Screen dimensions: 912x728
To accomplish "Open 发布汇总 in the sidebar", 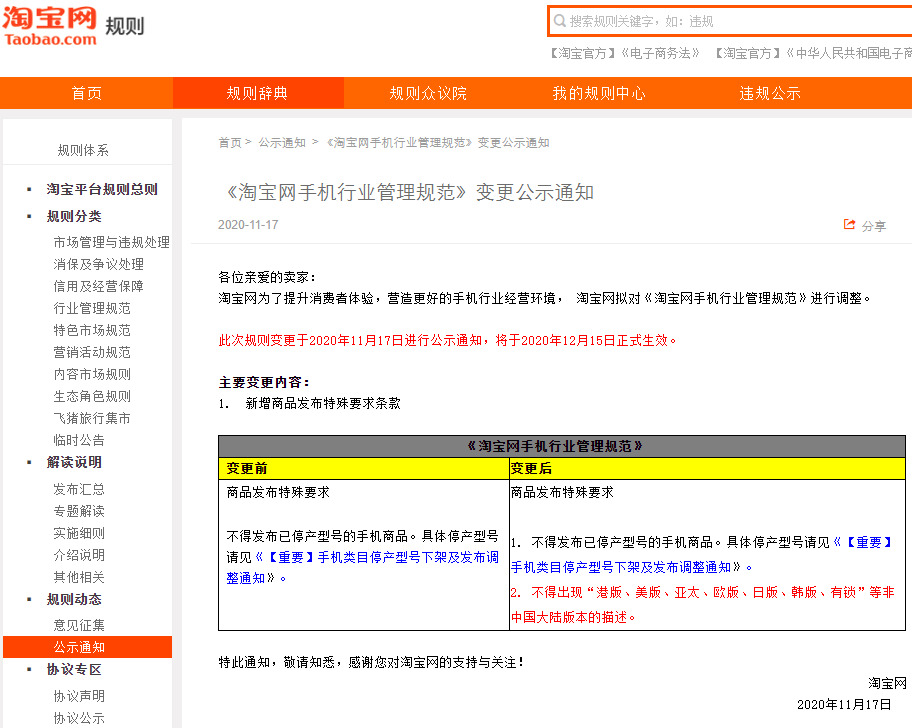I will pos(79,489).
